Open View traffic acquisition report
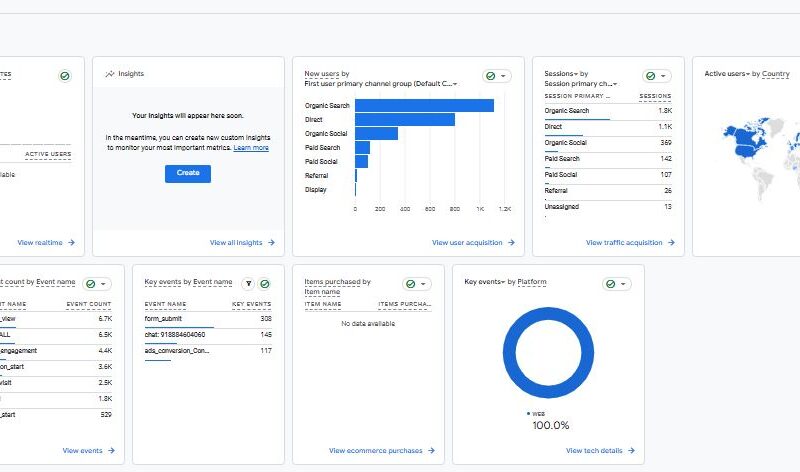 coord(629,242)
